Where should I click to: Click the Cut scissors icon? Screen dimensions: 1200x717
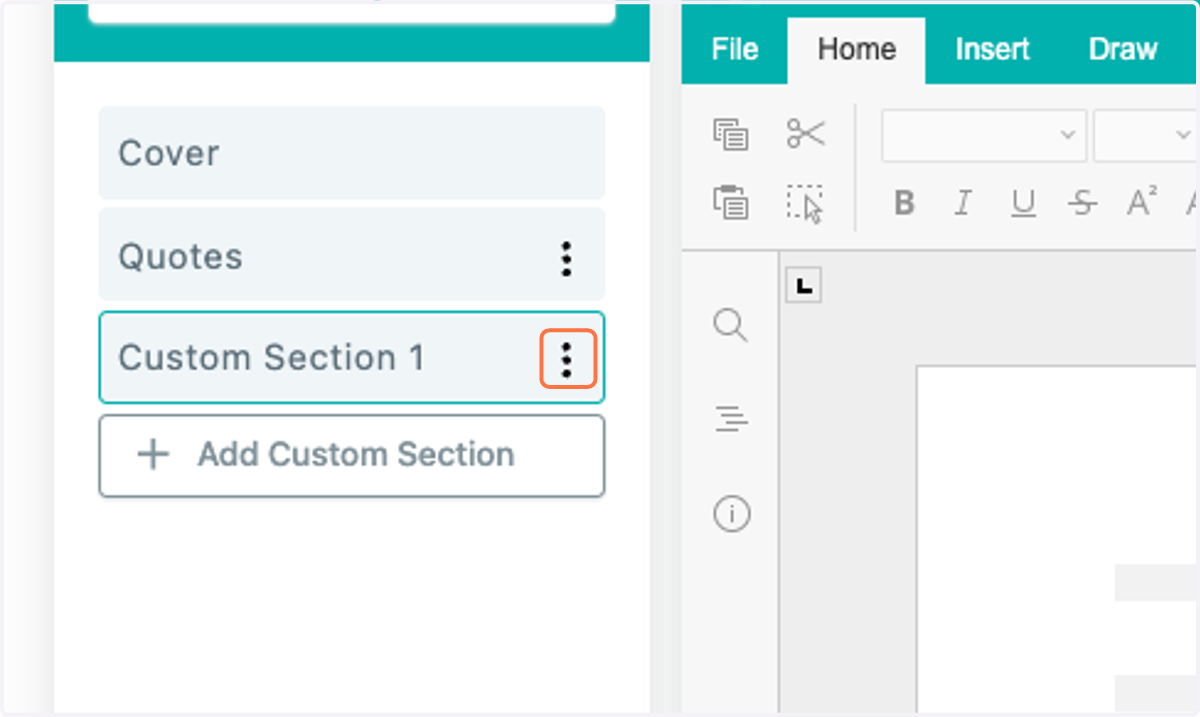point(805,133)
